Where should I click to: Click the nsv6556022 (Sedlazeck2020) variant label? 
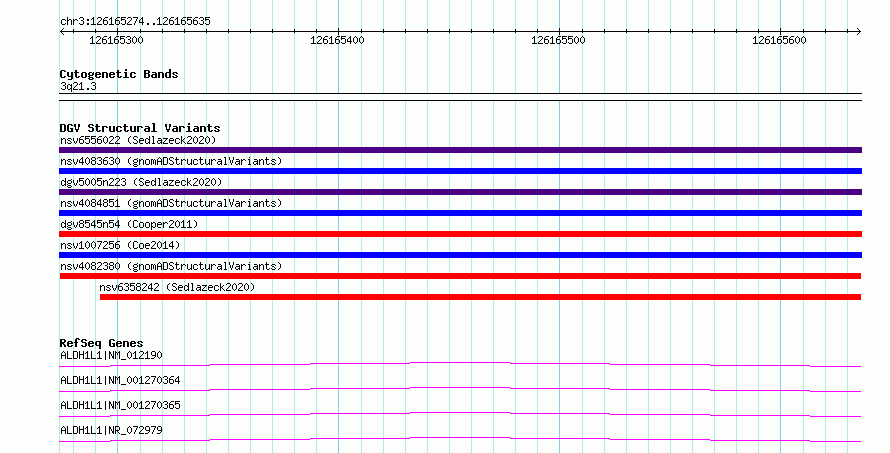point(138,140)
